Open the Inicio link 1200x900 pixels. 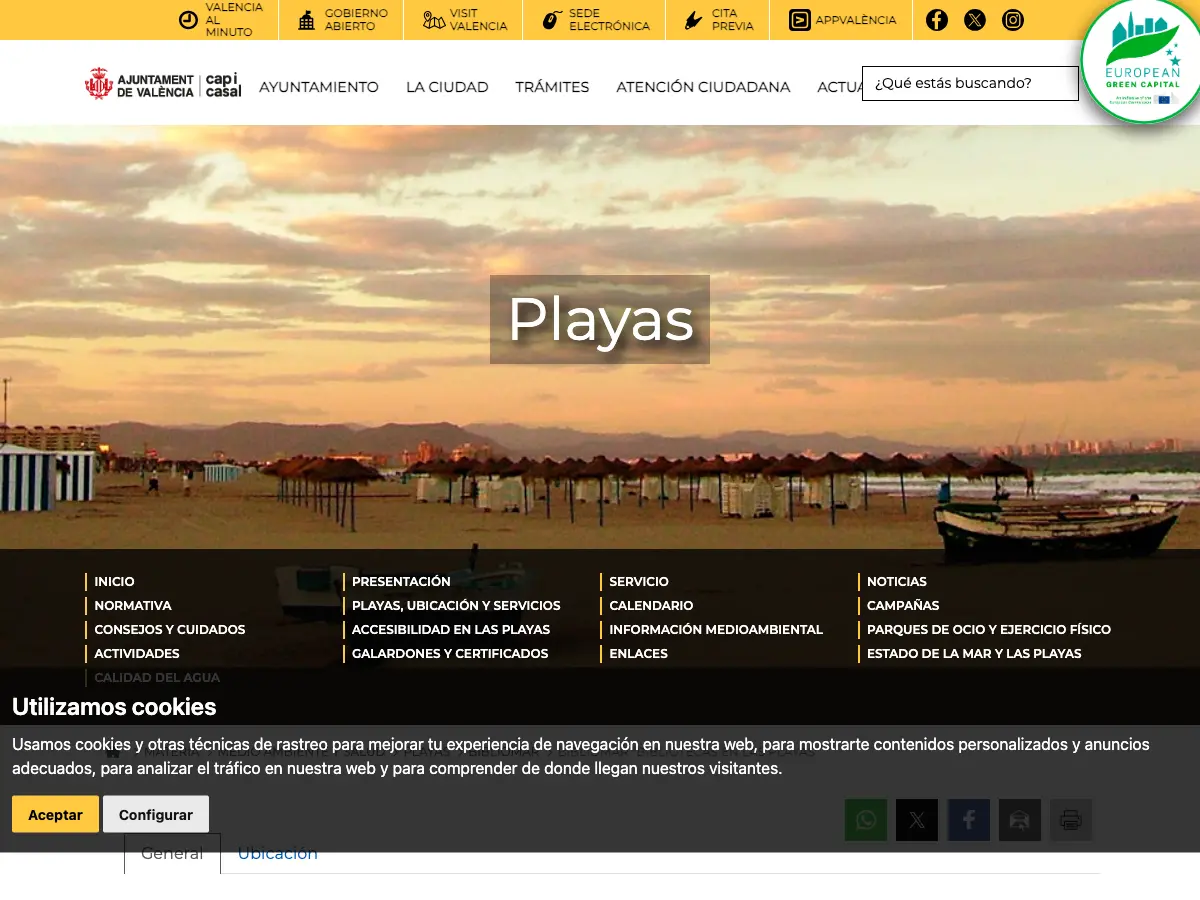[x=114, y=581]
